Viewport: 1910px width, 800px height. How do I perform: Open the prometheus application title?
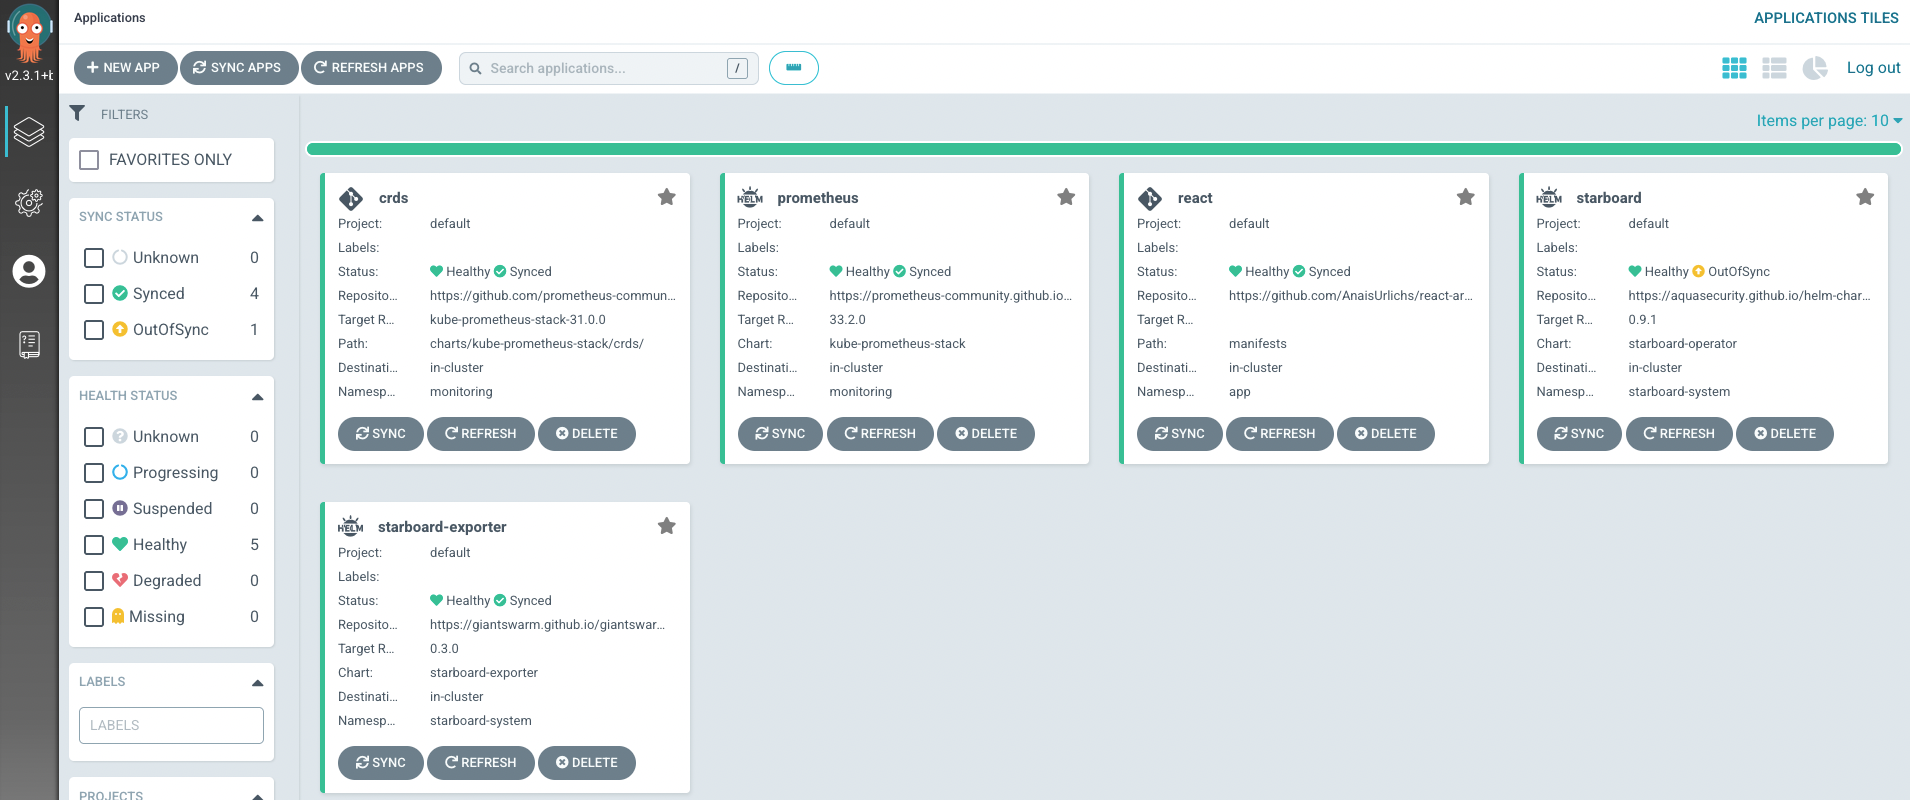[817, 198]
